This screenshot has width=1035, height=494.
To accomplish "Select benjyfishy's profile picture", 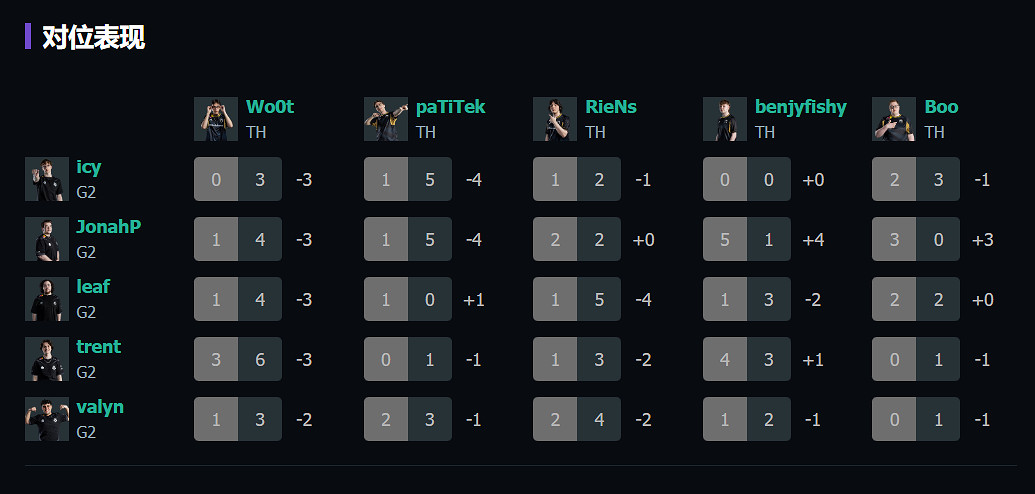I will click(x=724, y=119).
